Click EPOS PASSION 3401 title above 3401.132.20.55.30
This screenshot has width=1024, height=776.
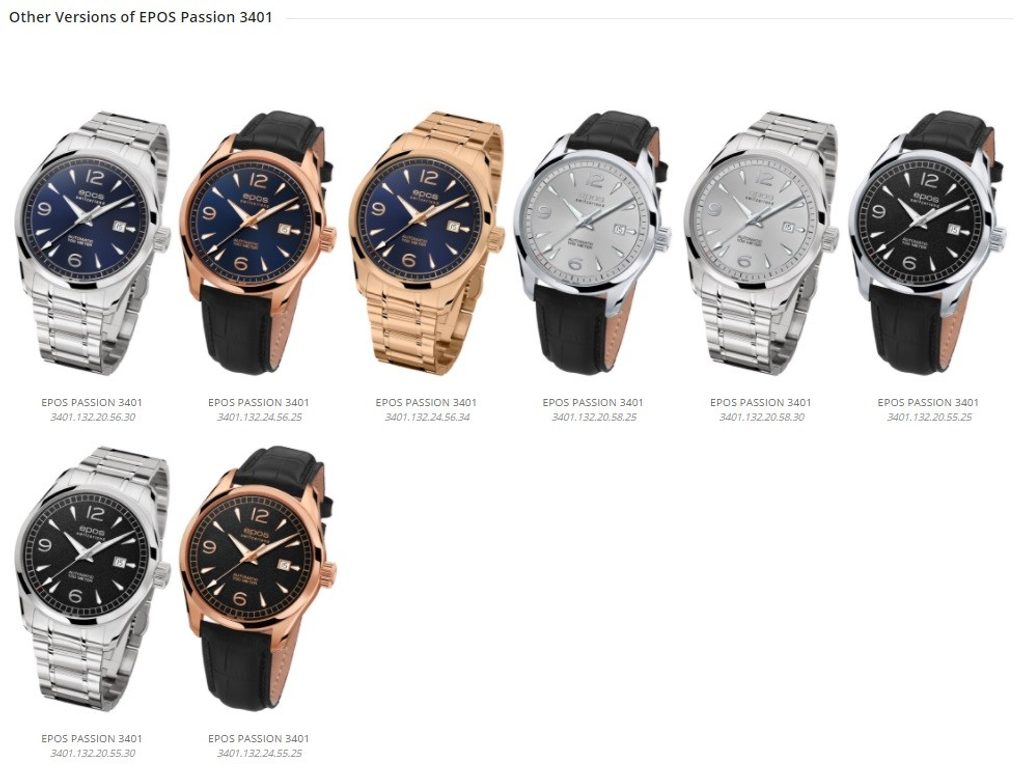click(x=91, y=738)
